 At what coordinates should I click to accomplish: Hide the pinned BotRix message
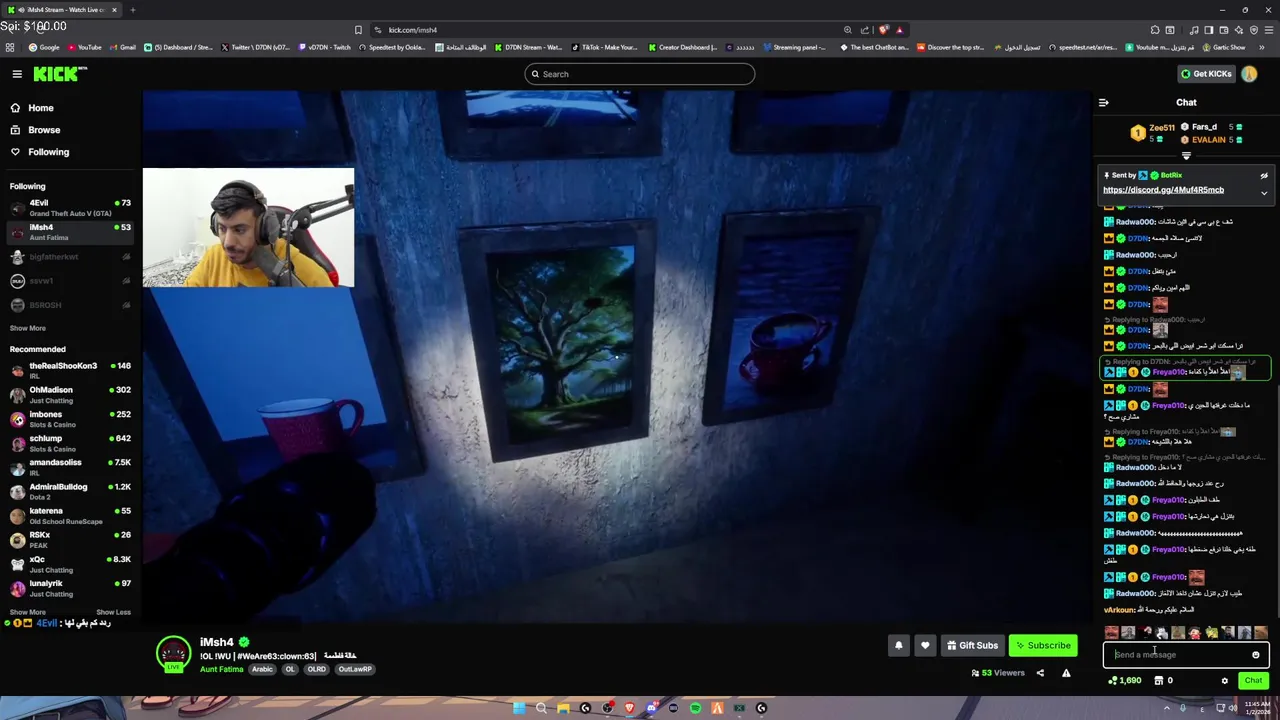tap(1264, 175)
